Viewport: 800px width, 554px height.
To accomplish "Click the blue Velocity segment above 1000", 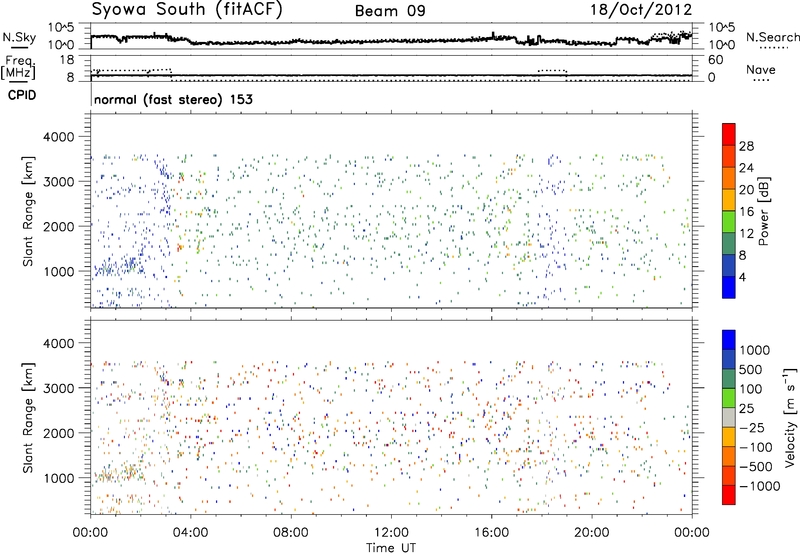I will (729, 340).
